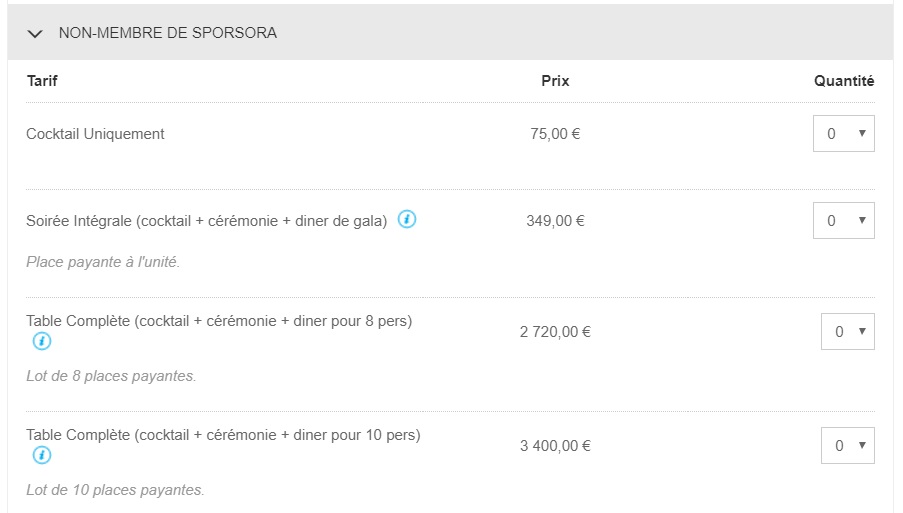Click the 349,00 € price
Image resolution: width=903 pixels, height=513 pixels.
tap(555, 221)
